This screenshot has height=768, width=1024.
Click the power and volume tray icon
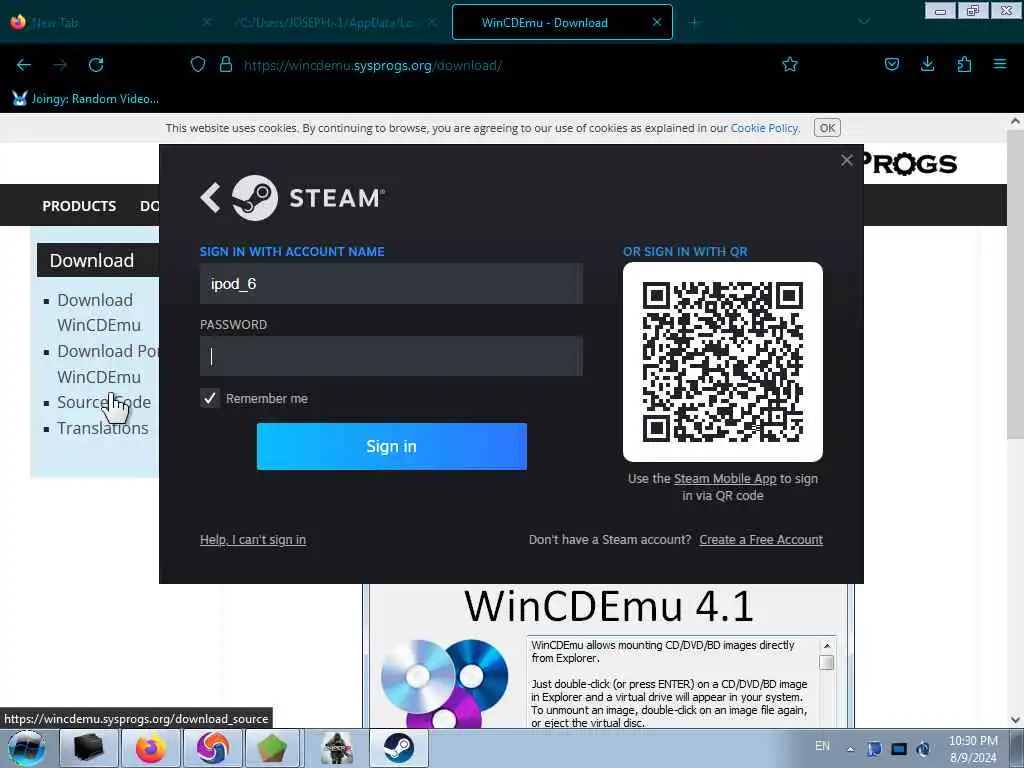coord(923,749)
